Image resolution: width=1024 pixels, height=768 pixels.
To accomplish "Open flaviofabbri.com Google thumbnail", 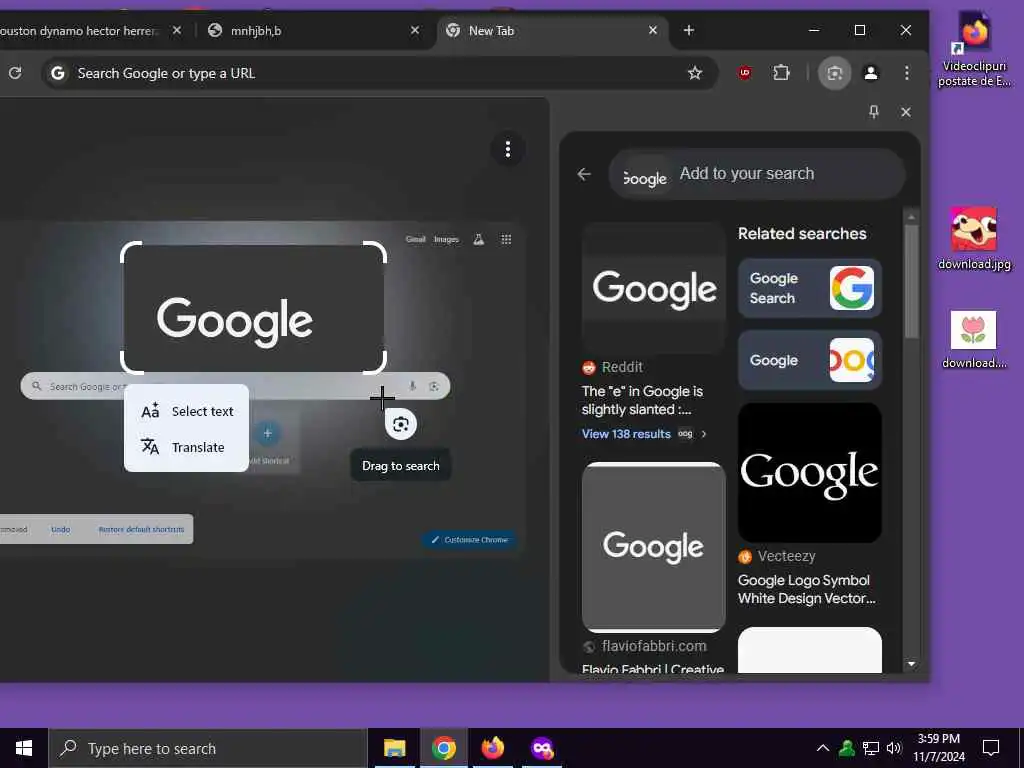I will [654, 547].
